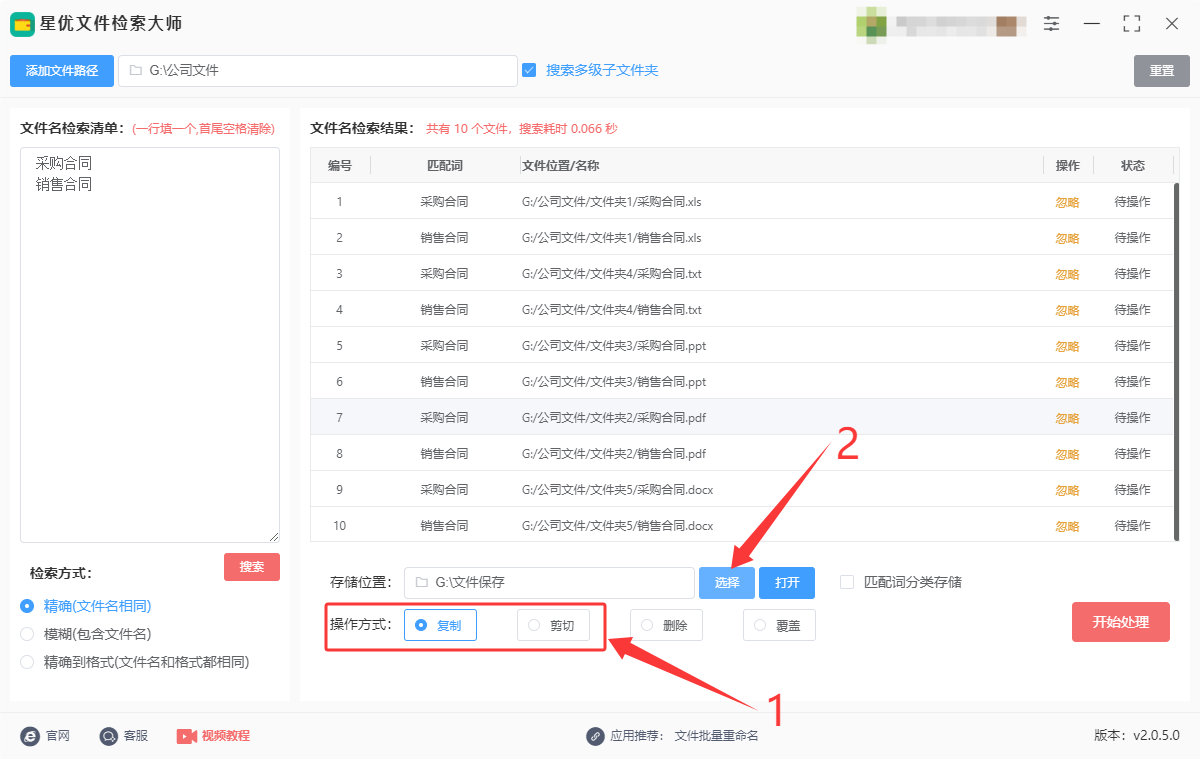
Task: Click 忽略 for row 2 销售合同.xls
Action: (x=1067, y=238)
